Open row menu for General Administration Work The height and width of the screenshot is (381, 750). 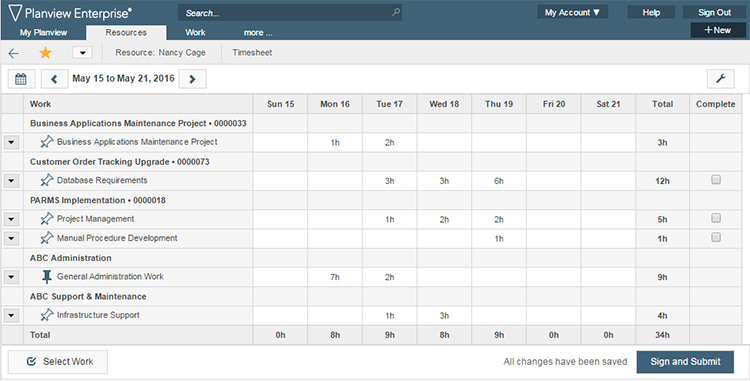pos(11,277)
